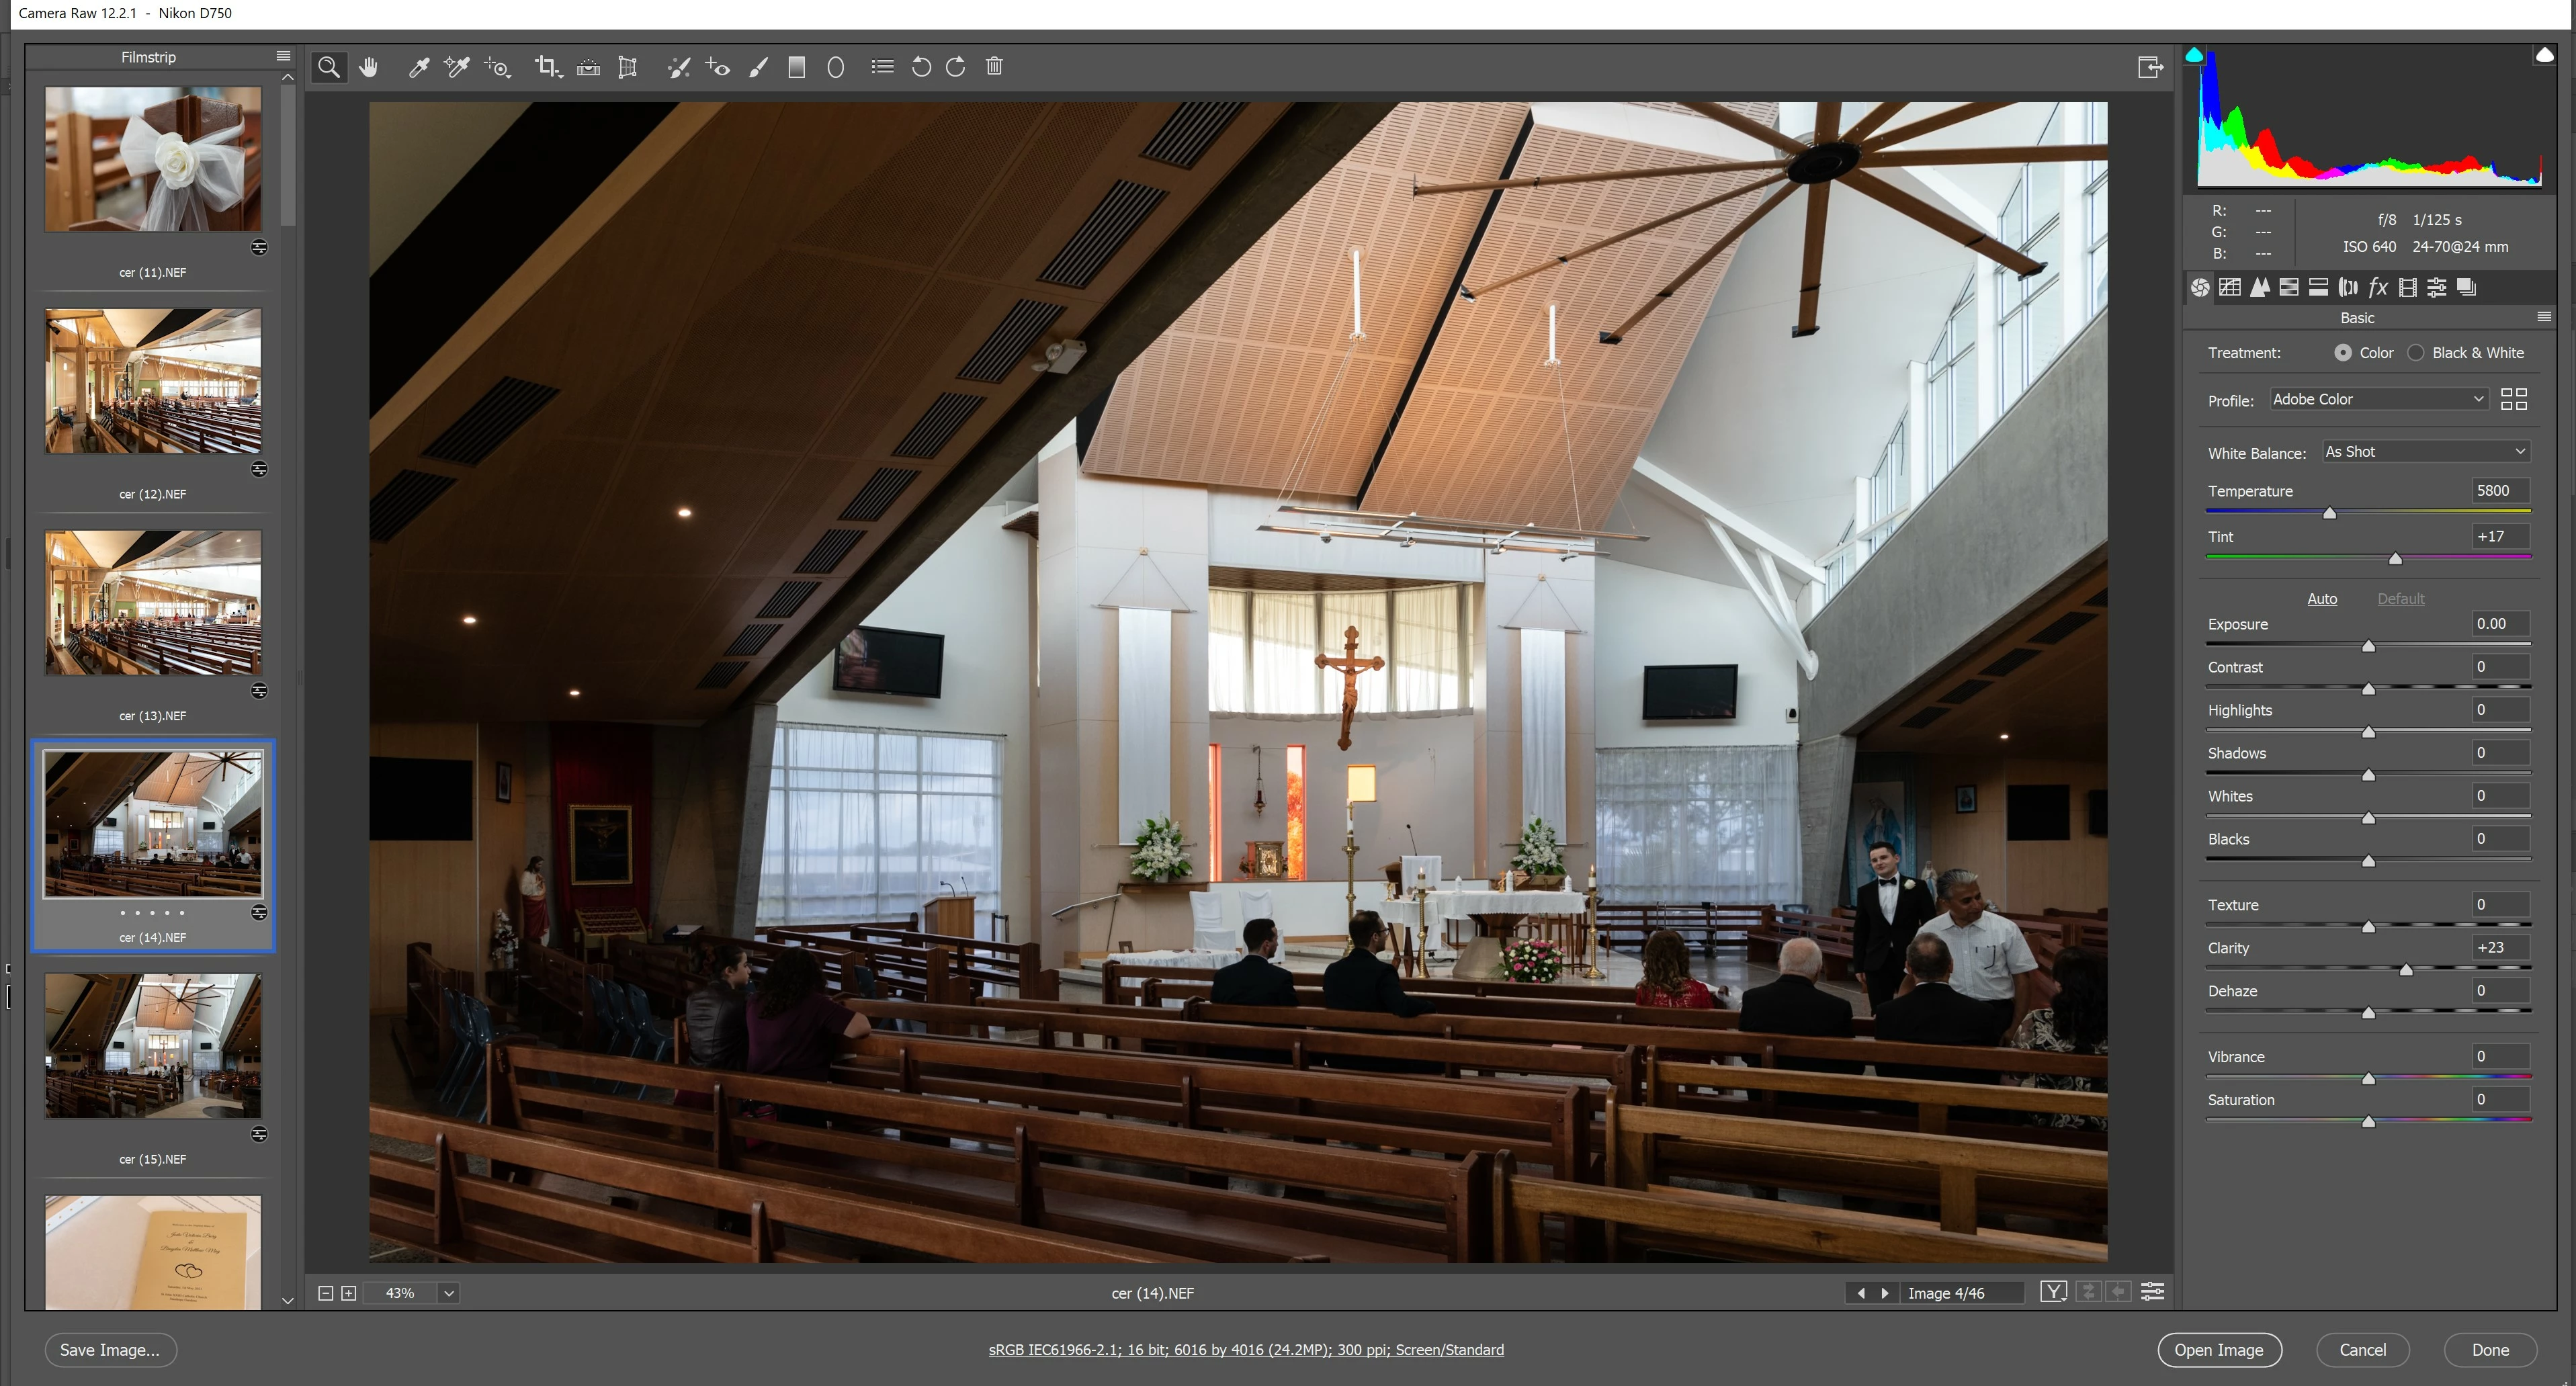2576x1386 pixels.
Task: Click the Auto tone link
Action: click(x=2321, y=598)
